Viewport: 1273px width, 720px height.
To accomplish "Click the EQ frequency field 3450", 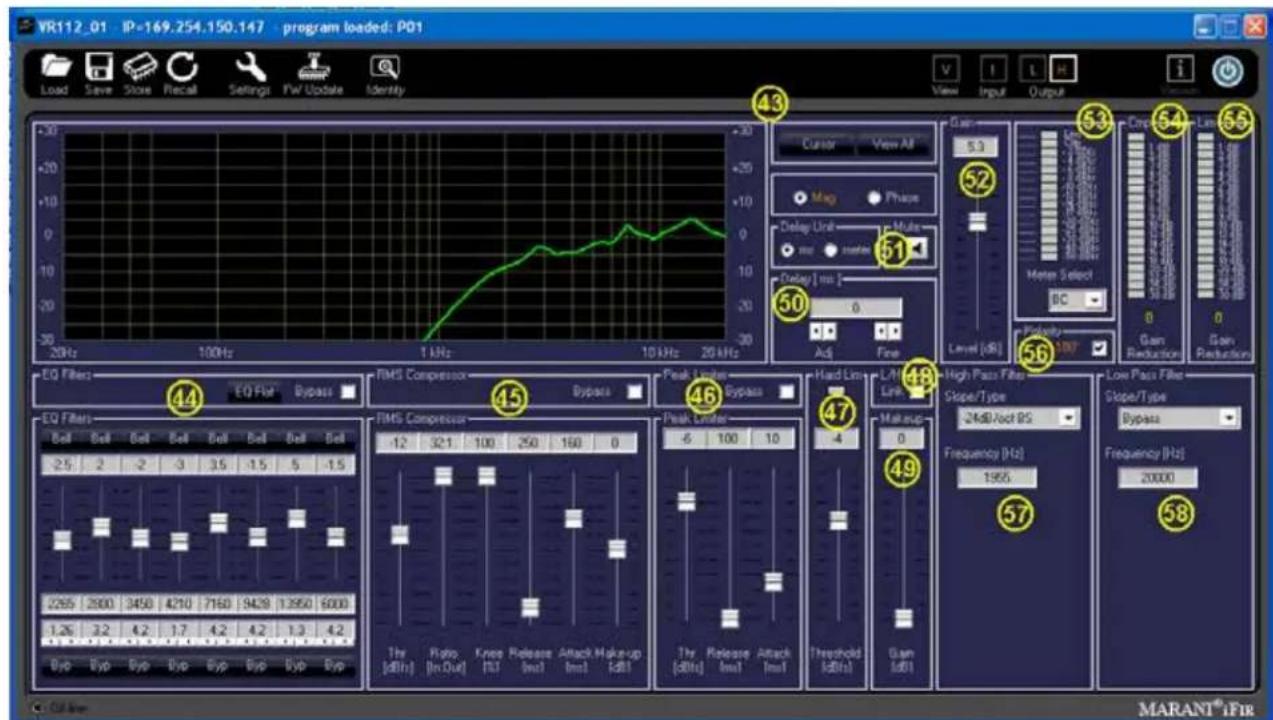I will click(x=140, y=603).
